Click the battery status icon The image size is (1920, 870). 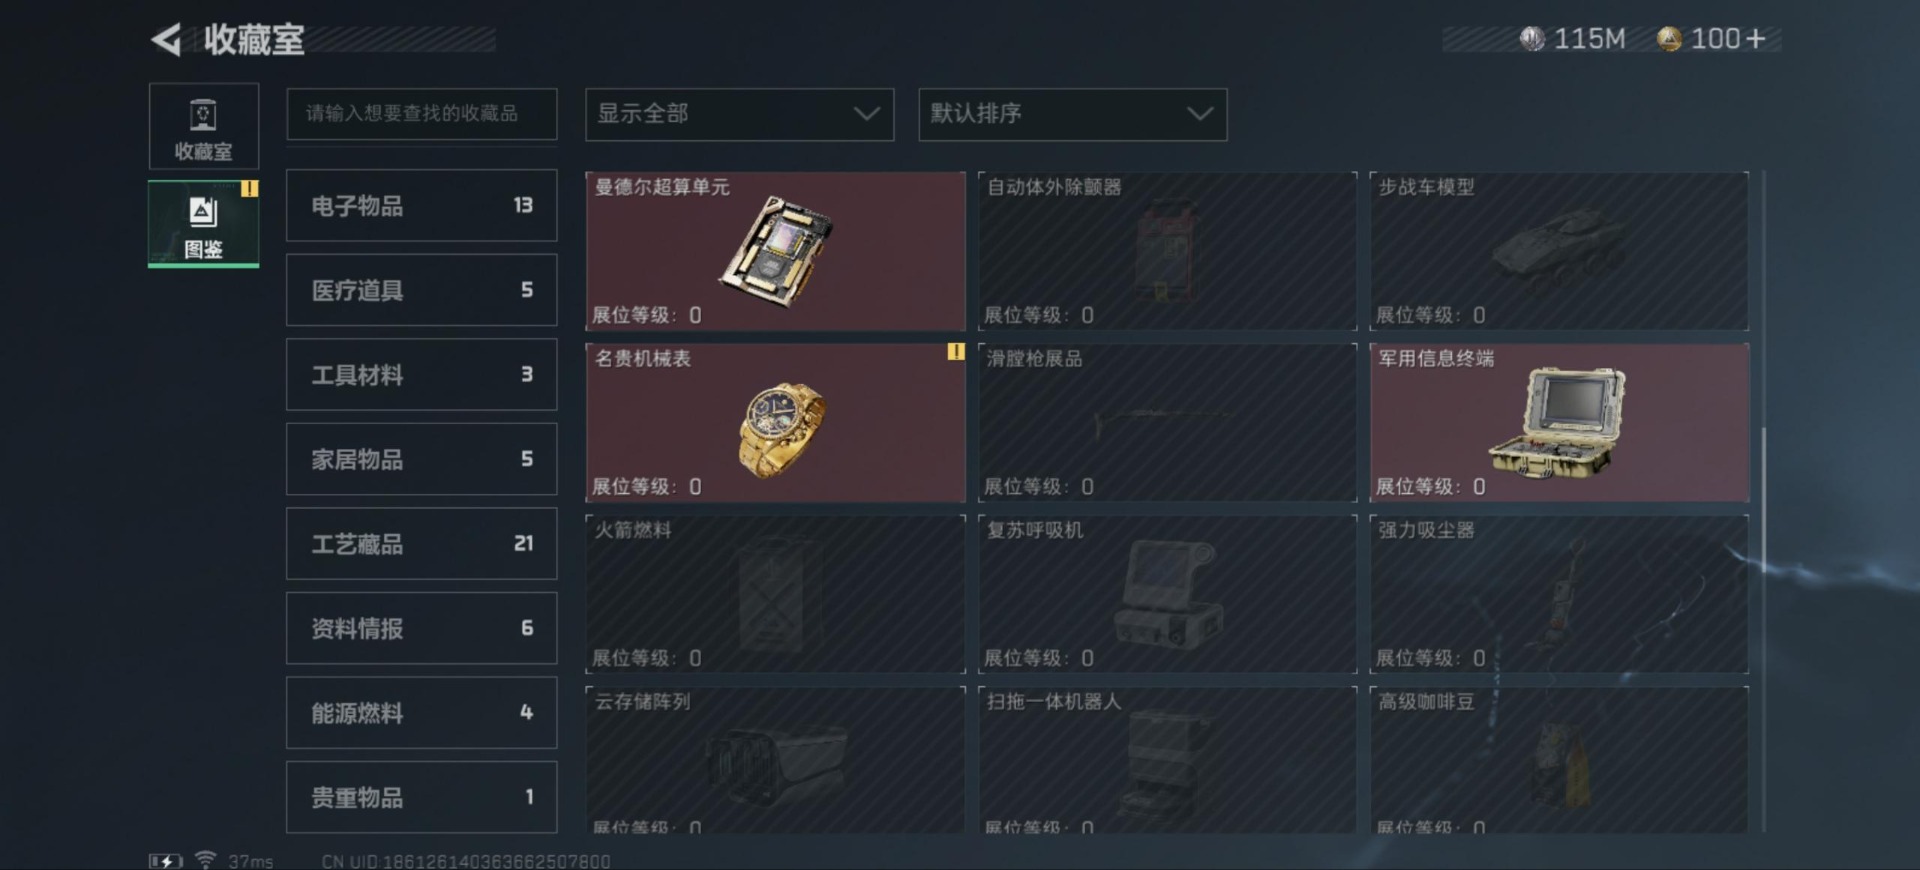(x=166, y=861)
